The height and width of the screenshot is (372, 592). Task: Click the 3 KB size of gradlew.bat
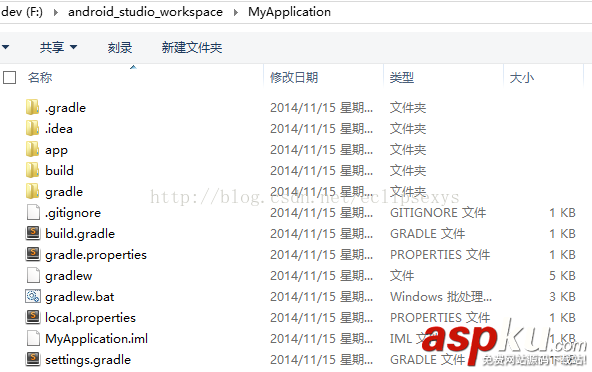562,297
